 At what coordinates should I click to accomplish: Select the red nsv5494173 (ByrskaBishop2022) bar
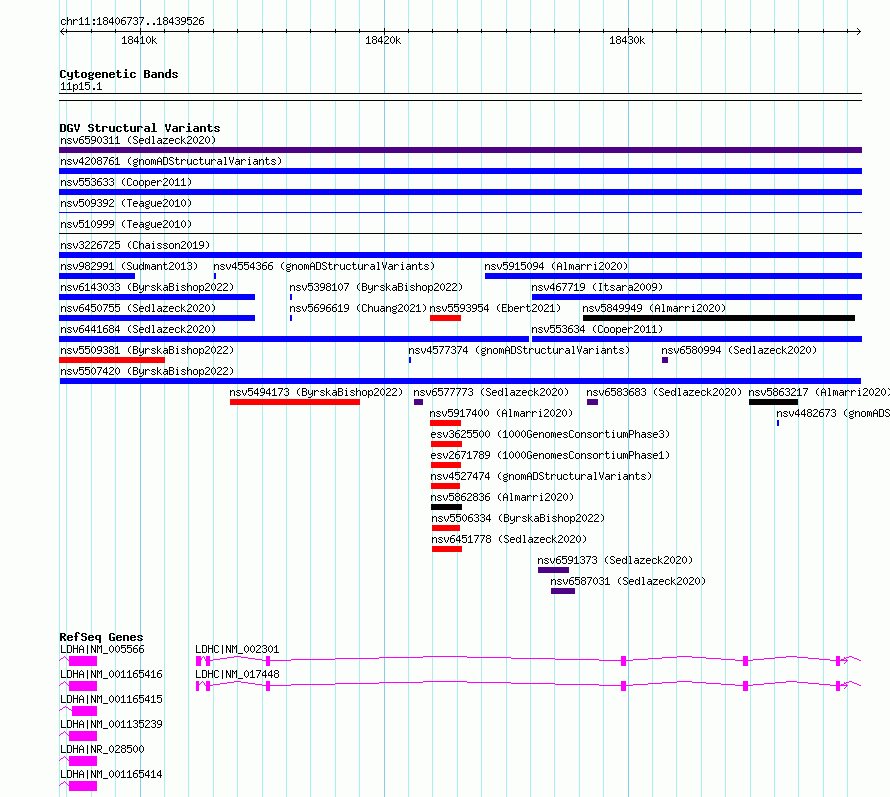[295, 402]
